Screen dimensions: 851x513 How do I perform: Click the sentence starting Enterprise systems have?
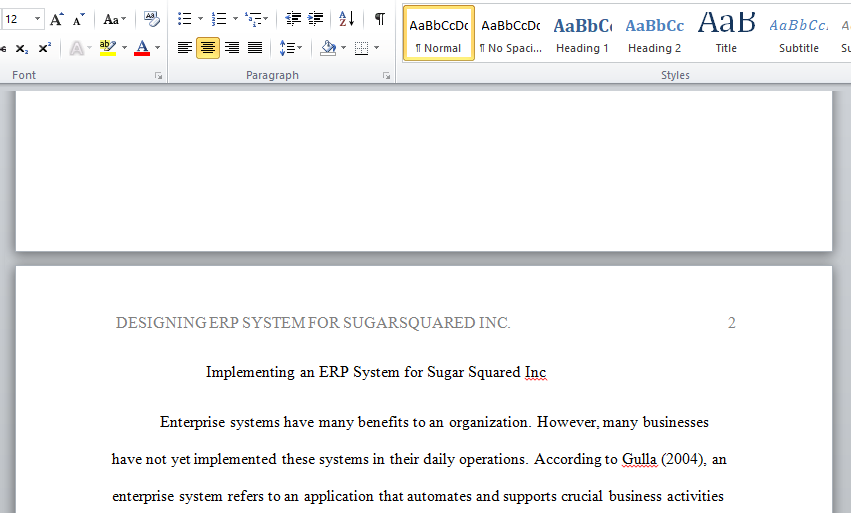[345, 422]
